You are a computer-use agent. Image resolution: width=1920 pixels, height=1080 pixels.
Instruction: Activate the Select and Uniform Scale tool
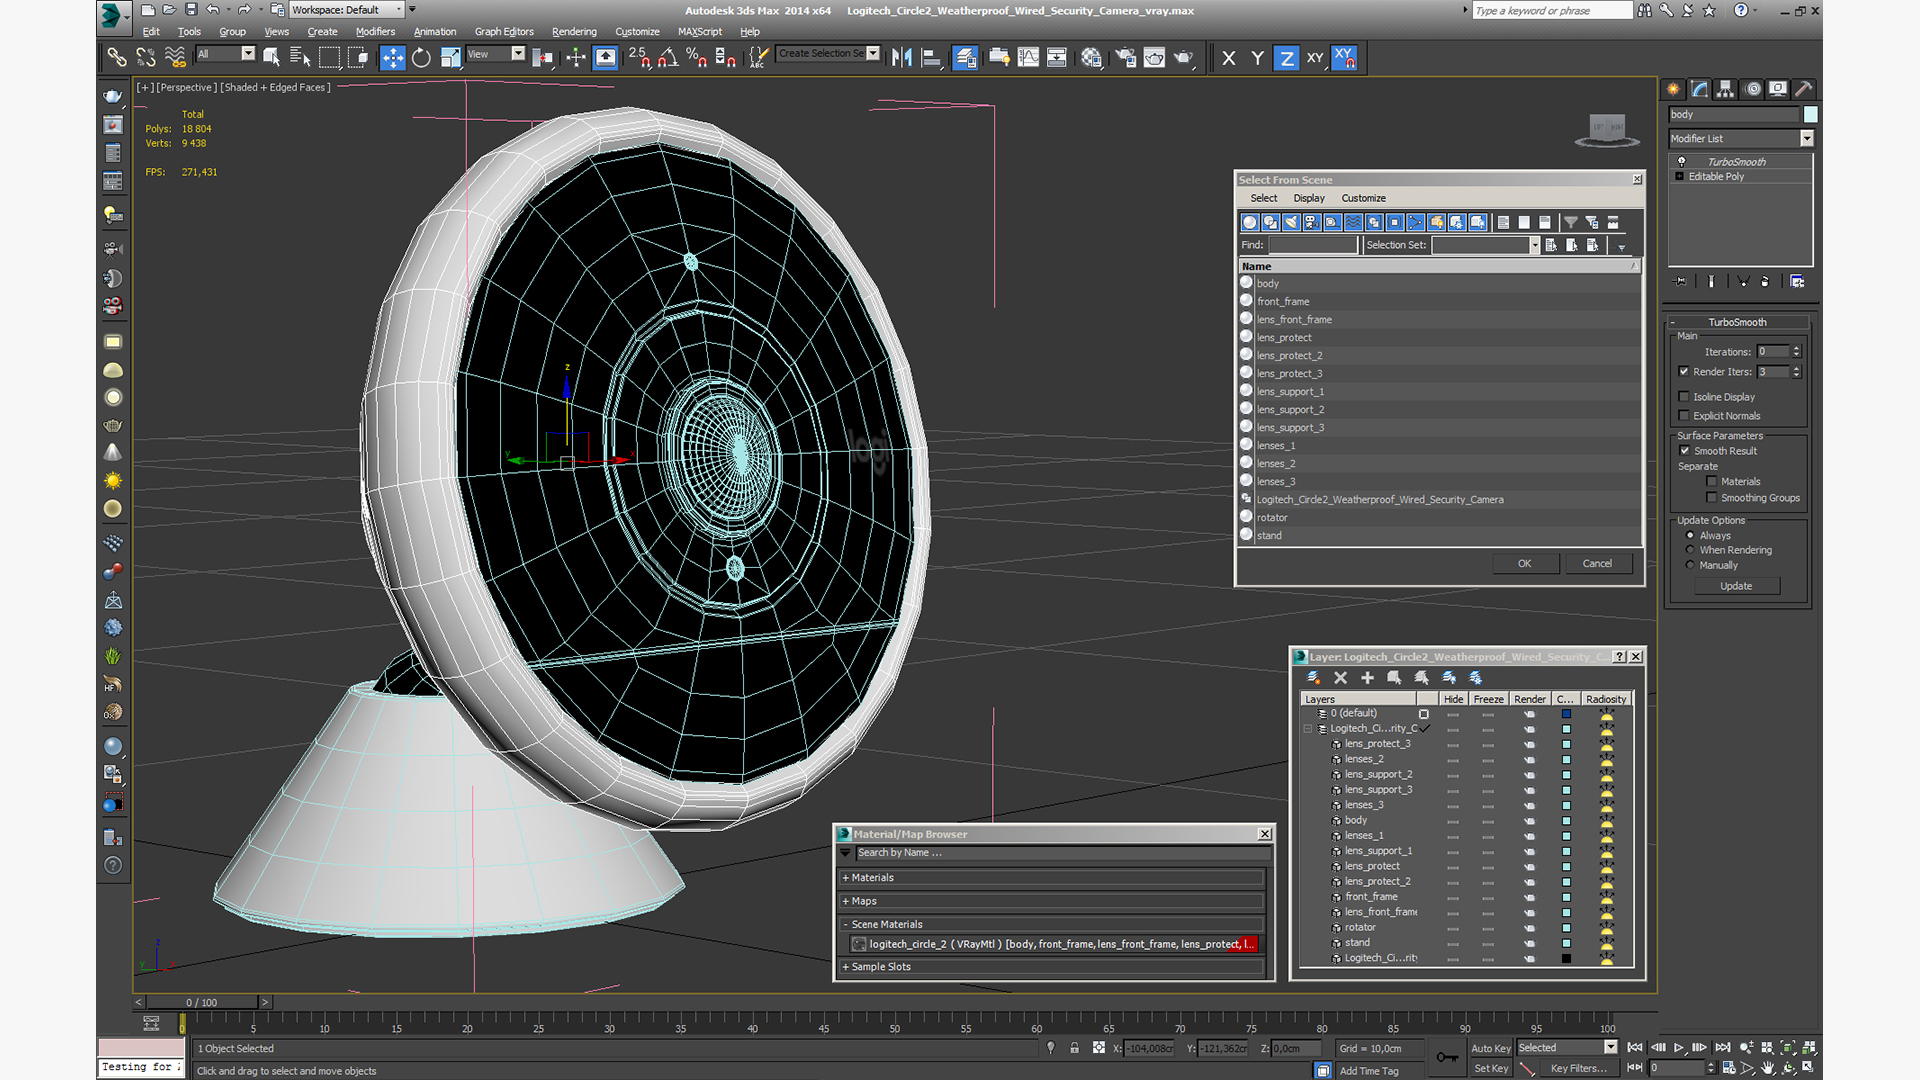pyautogui.click(x=450, y=58)
